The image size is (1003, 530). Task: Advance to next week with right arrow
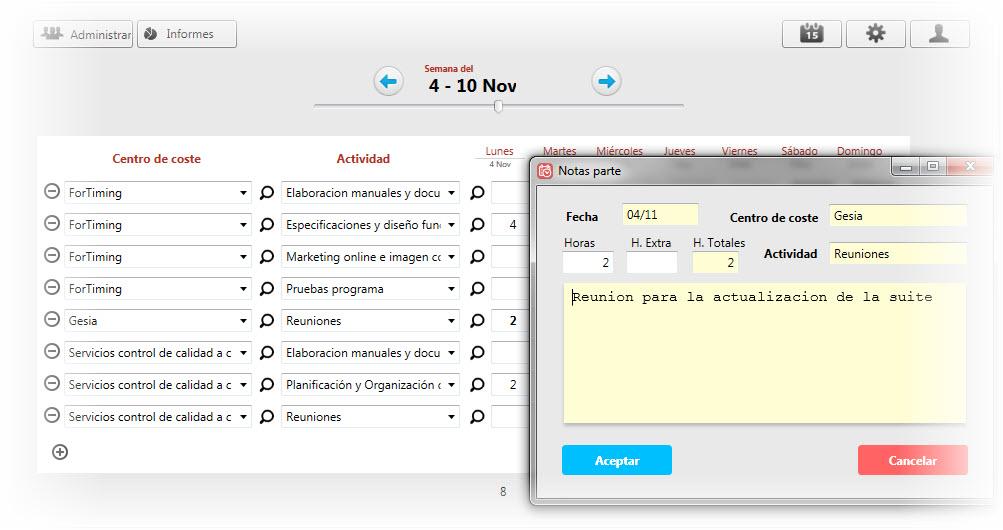point(606,82)
